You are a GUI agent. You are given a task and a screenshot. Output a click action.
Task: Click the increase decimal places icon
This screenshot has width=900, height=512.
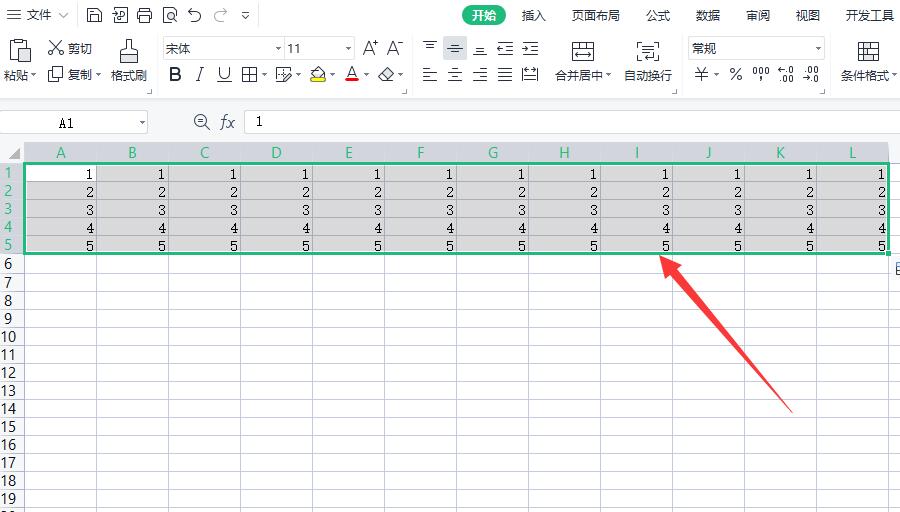786,74
